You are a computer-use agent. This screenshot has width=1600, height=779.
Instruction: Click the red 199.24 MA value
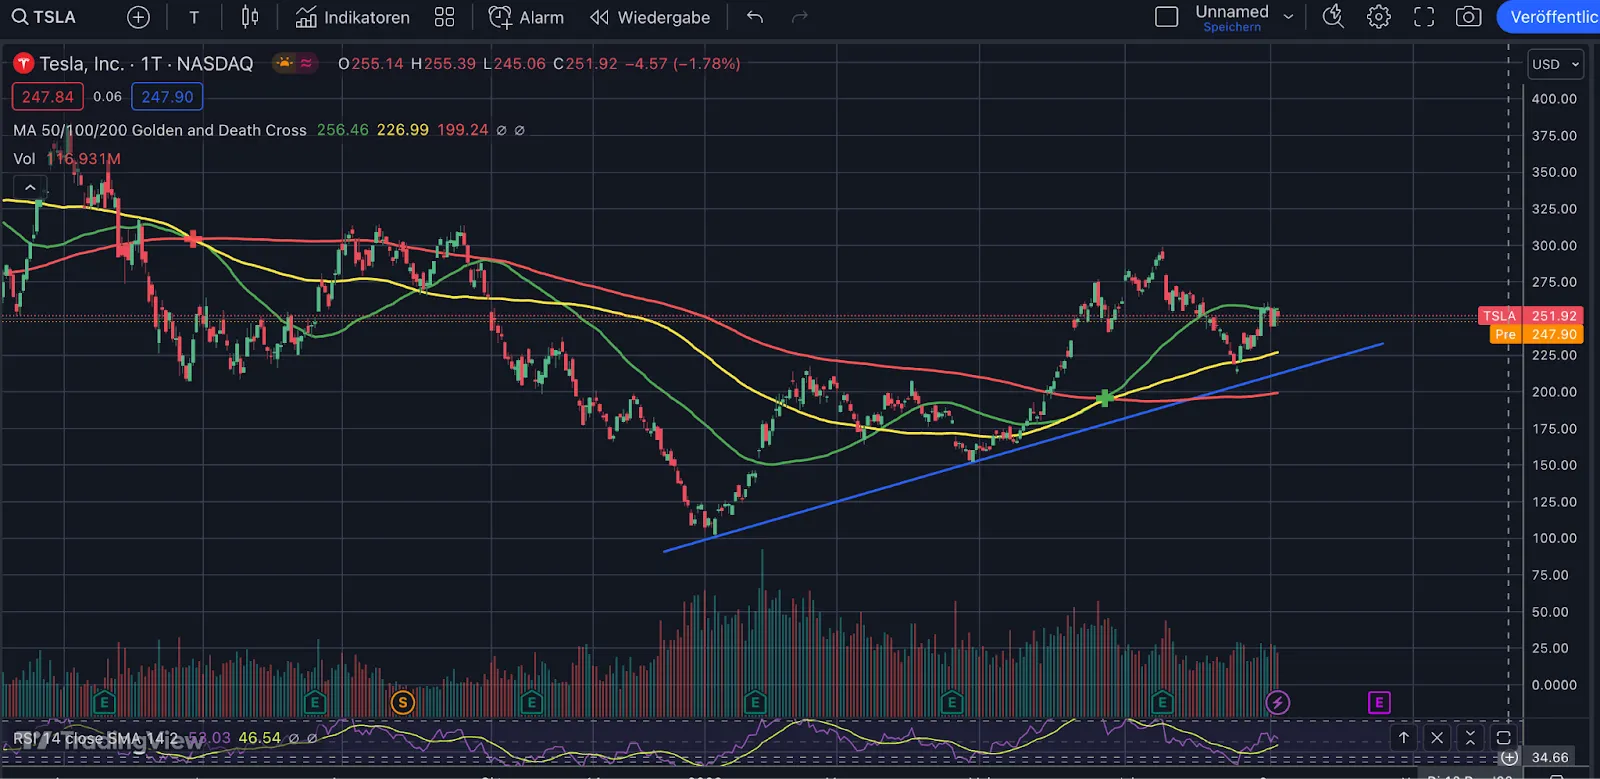coord(462,130)
